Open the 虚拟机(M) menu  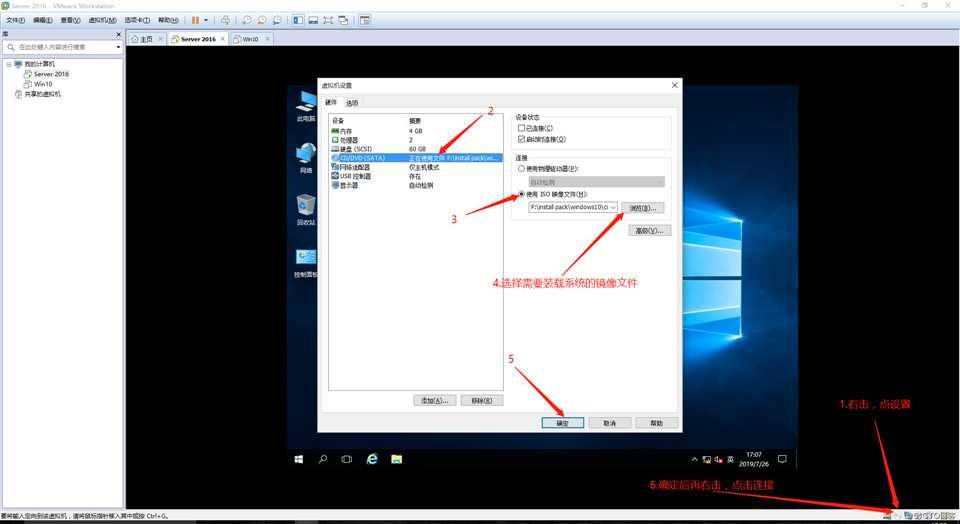(x=102, y=20)
